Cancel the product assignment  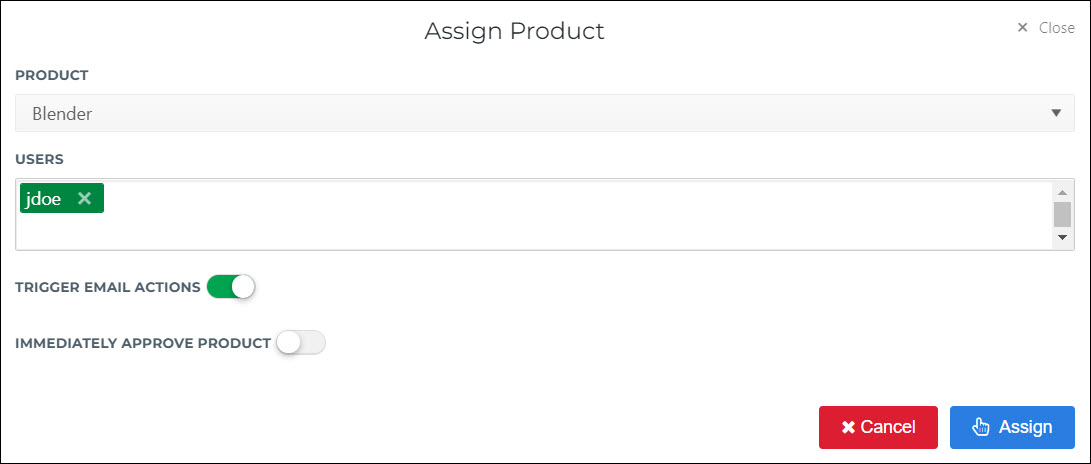878,427
